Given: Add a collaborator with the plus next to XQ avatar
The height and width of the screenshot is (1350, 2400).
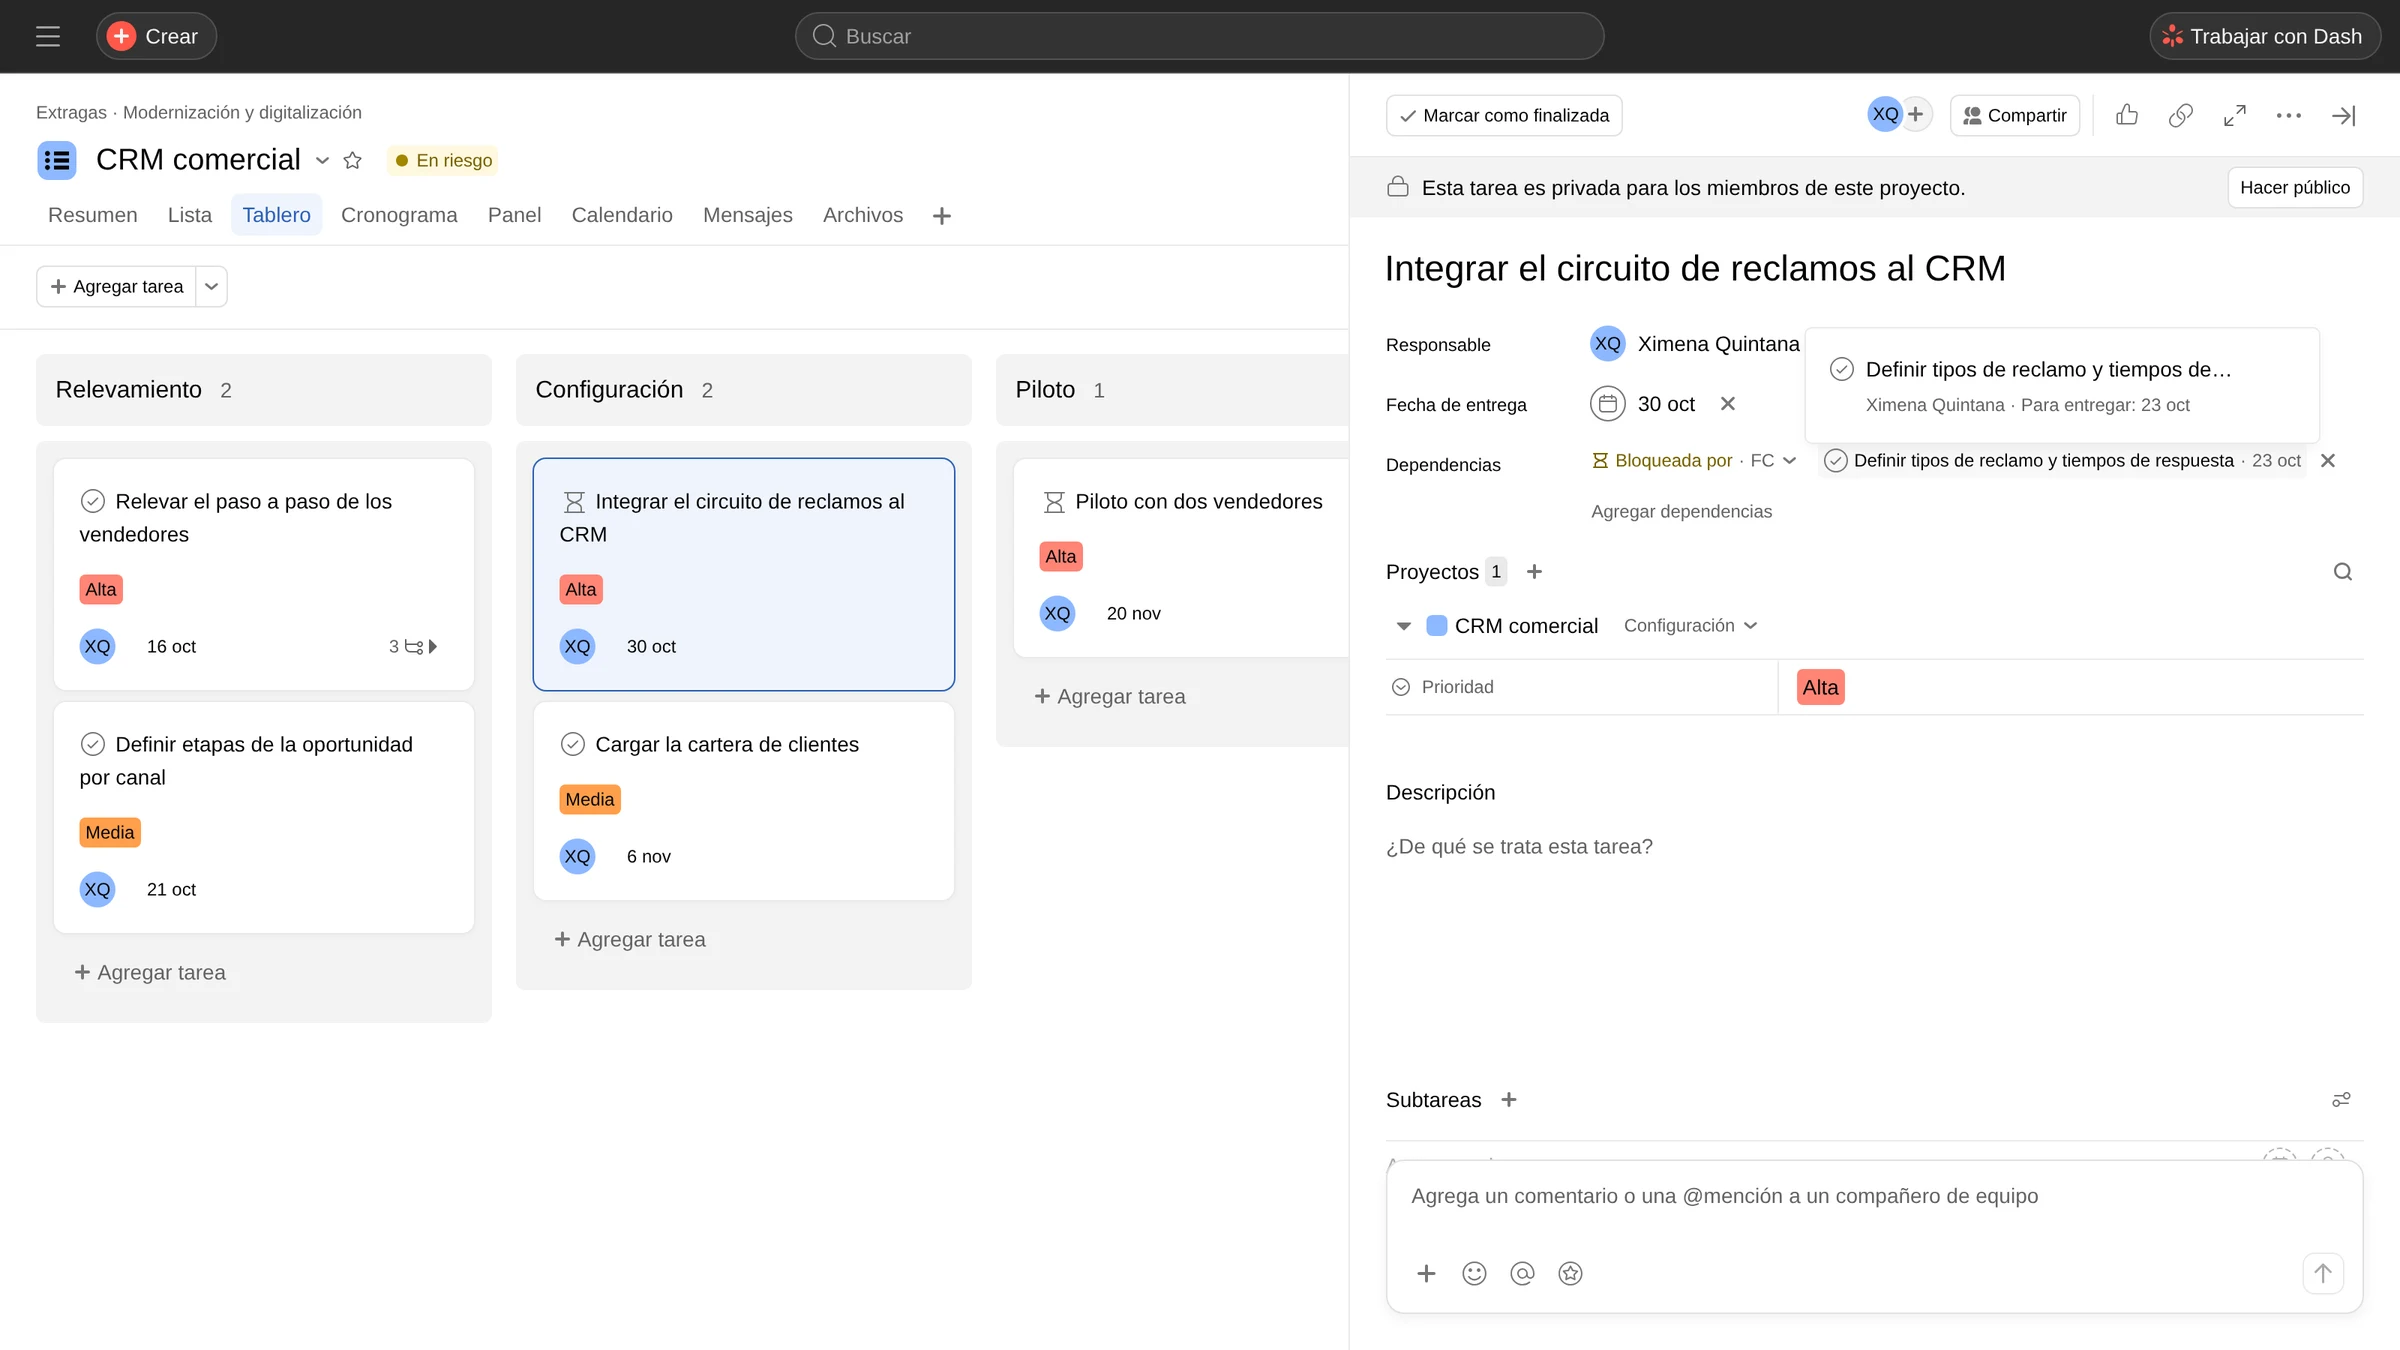Looking at the screenshot, I should click(1916, 115).
